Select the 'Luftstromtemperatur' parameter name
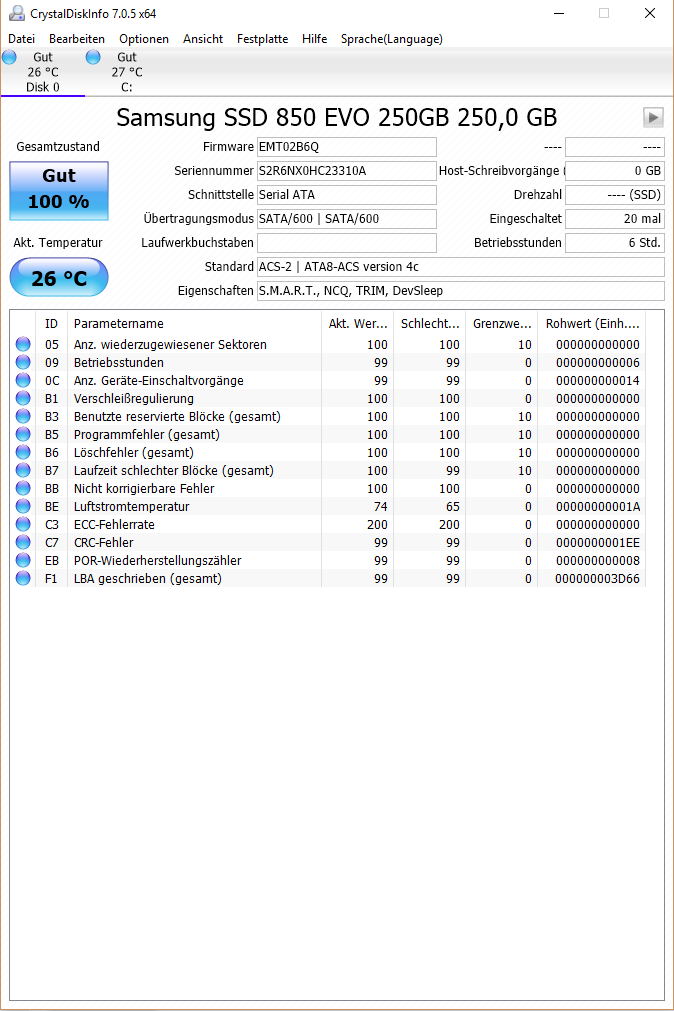 coord(132,507)
